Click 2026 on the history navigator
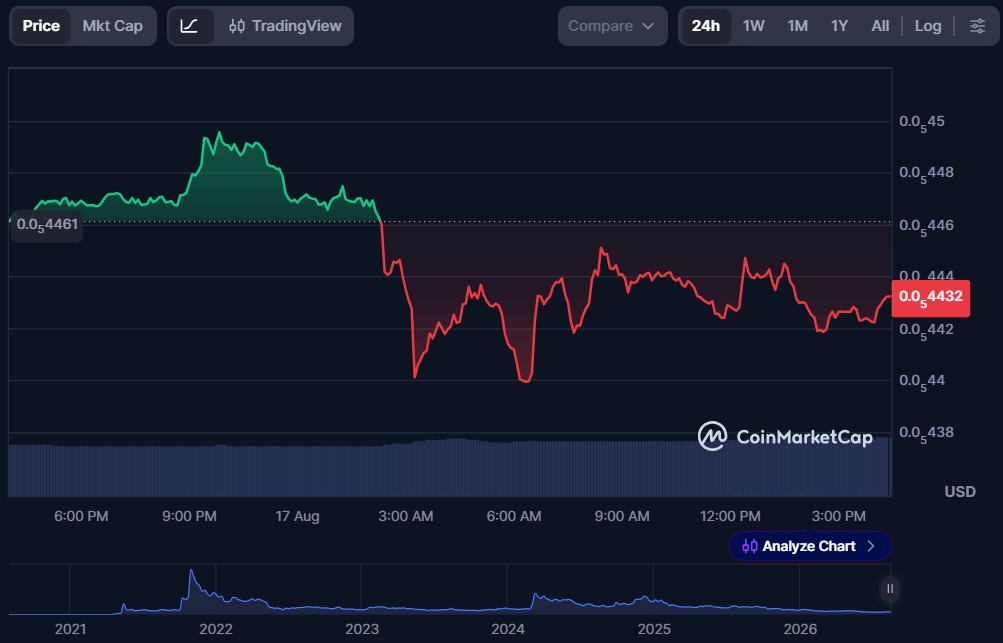Image resolution: width=1003 pixels, height=643 pixels. [800, 630]
